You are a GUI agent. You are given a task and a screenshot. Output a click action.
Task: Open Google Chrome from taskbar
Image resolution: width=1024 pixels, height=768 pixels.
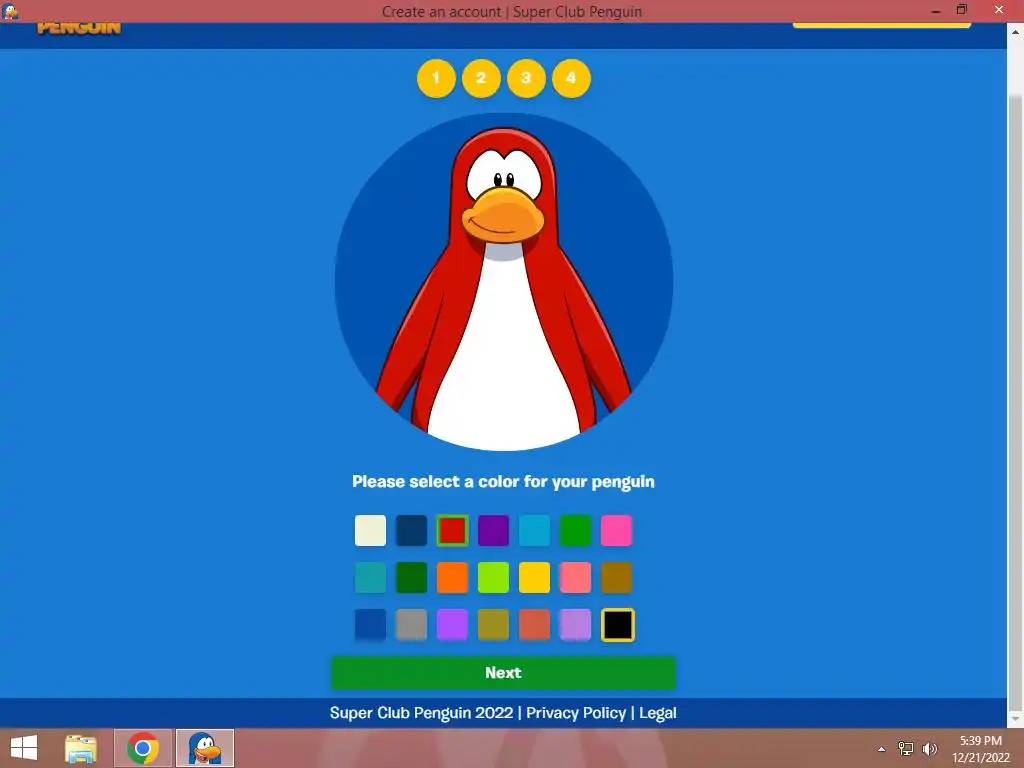tap(143, 748)
